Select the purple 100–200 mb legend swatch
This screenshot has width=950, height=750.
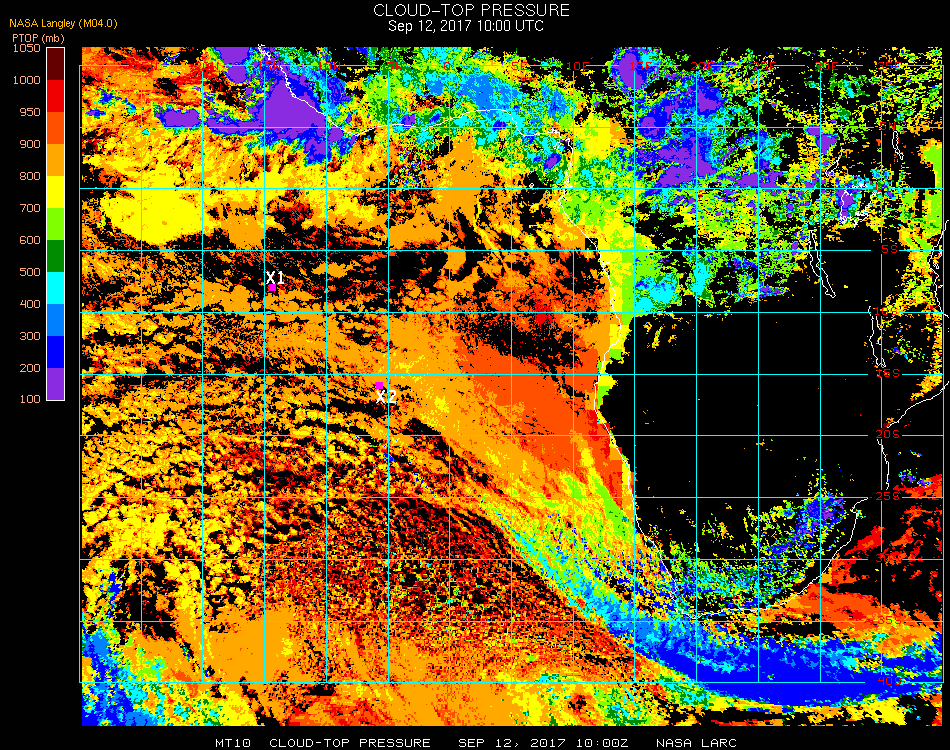55,384
